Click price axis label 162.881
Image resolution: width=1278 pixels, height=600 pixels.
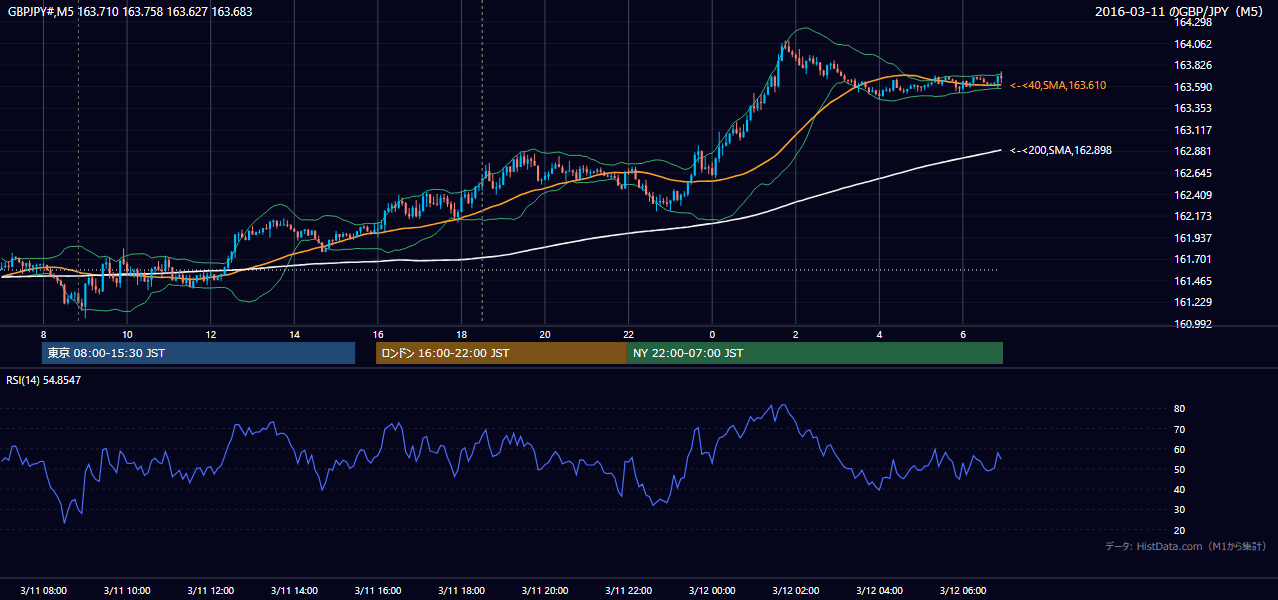tap(1193, 151)
